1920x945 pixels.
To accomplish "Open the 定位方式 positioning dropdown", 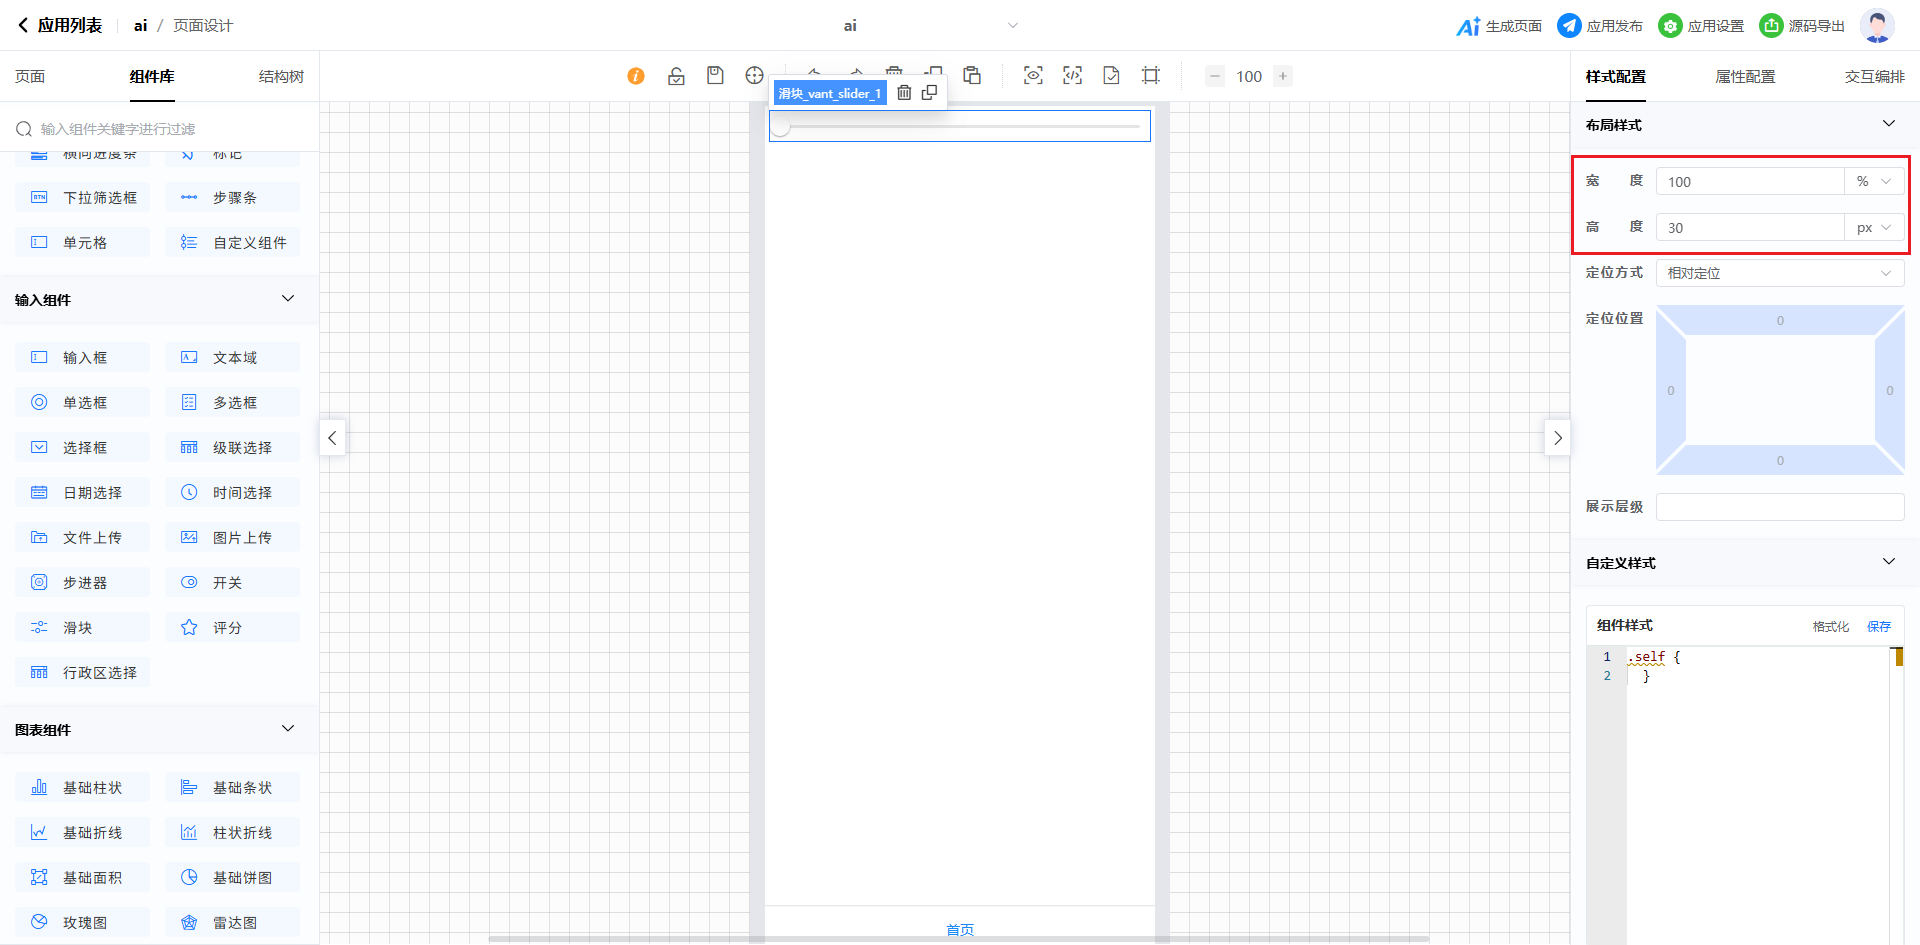I will [1779, 273].
